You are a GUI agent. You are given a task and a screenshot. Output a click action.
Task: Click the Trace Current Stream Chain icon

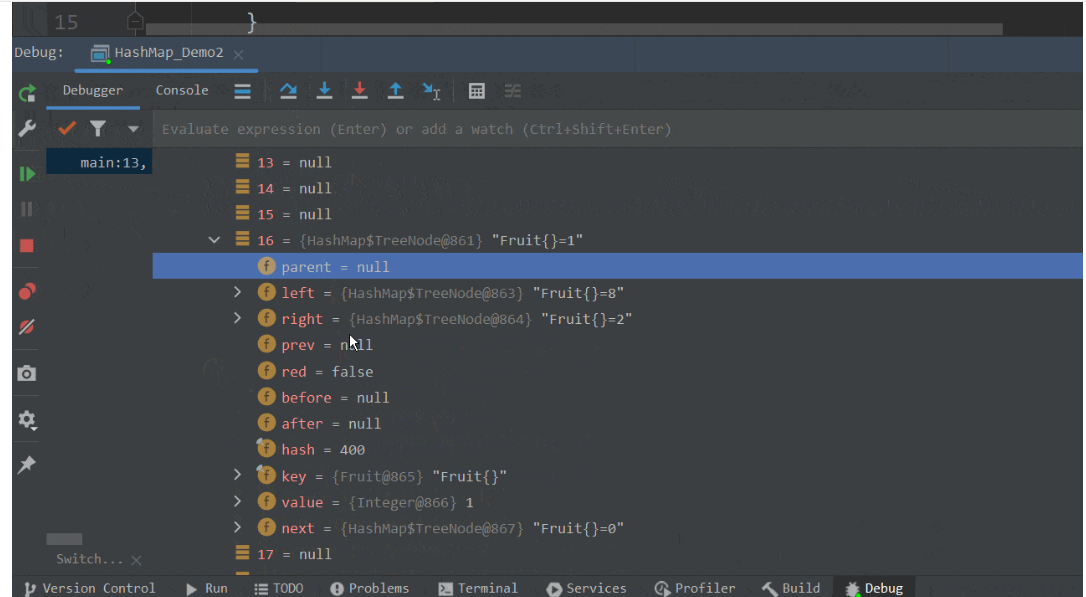coord(513,91)
